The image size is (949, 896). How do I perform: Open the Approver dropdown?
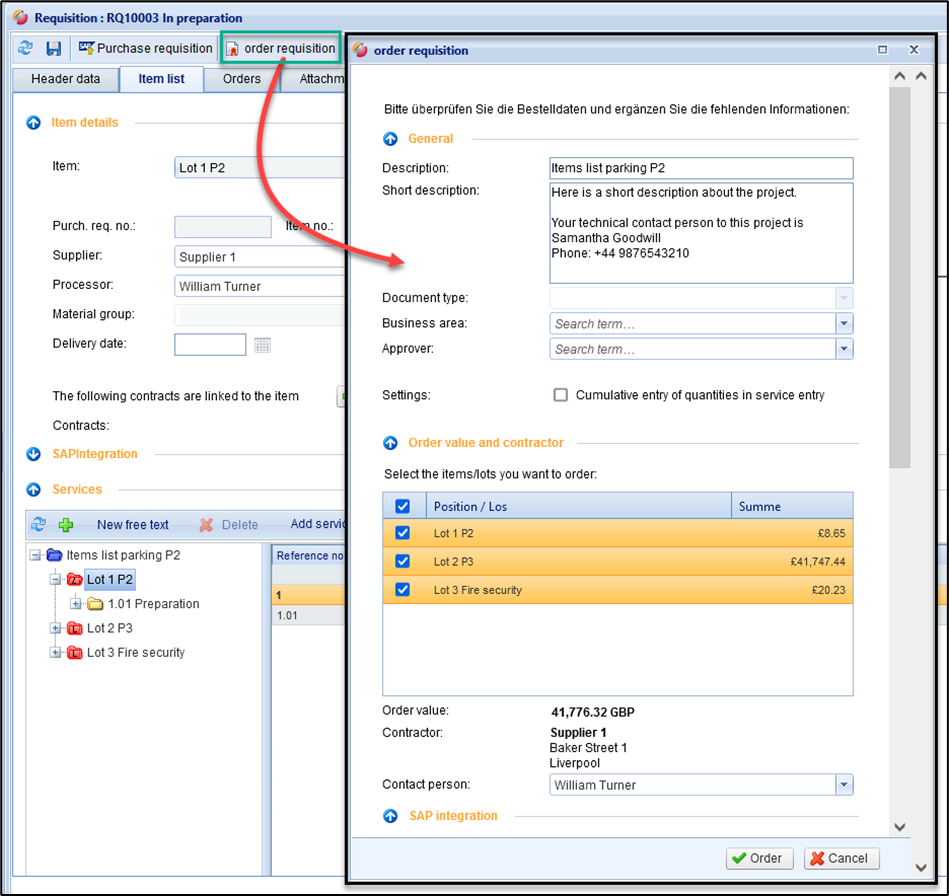(x=844, y=349)
